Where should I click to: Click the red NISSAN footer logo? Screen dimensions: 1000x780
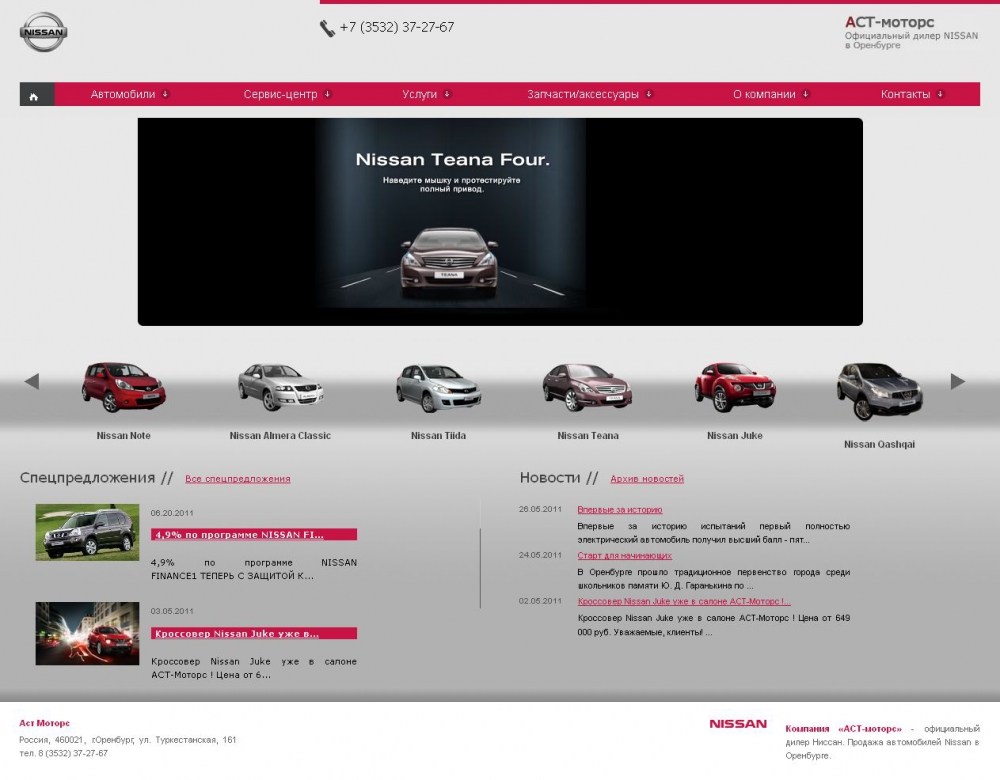click(738, 724)
